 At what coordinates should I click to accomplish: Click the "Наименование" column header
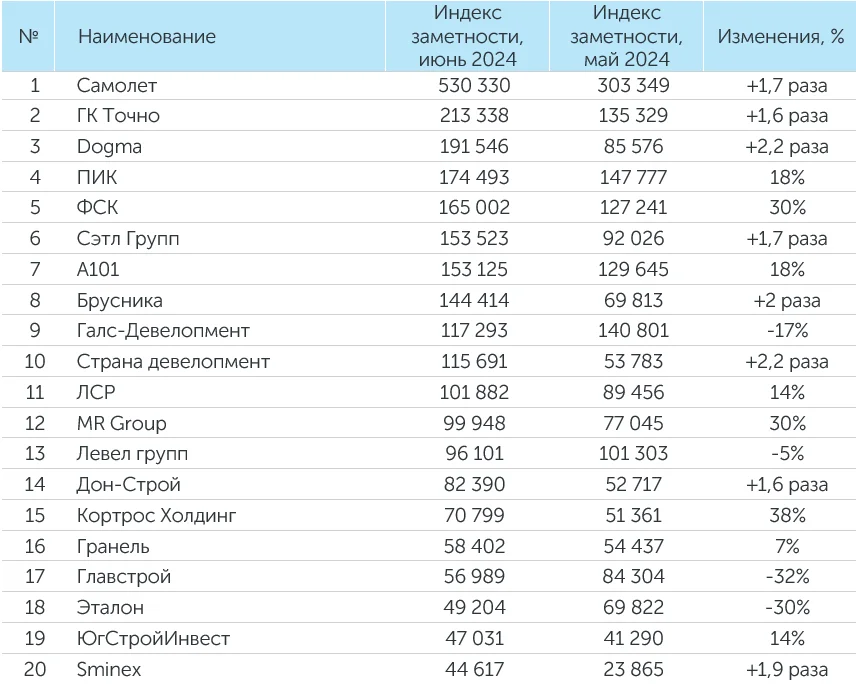click(147, 37)
